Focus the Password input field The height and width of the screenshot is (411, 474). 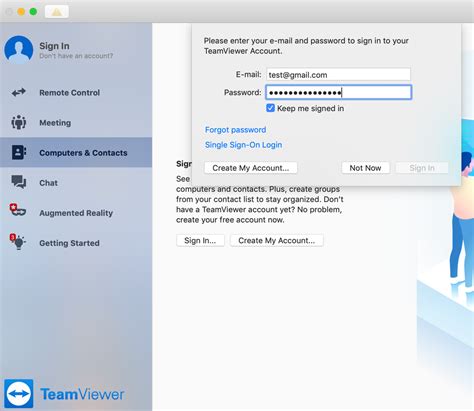[x=338, y=92]
